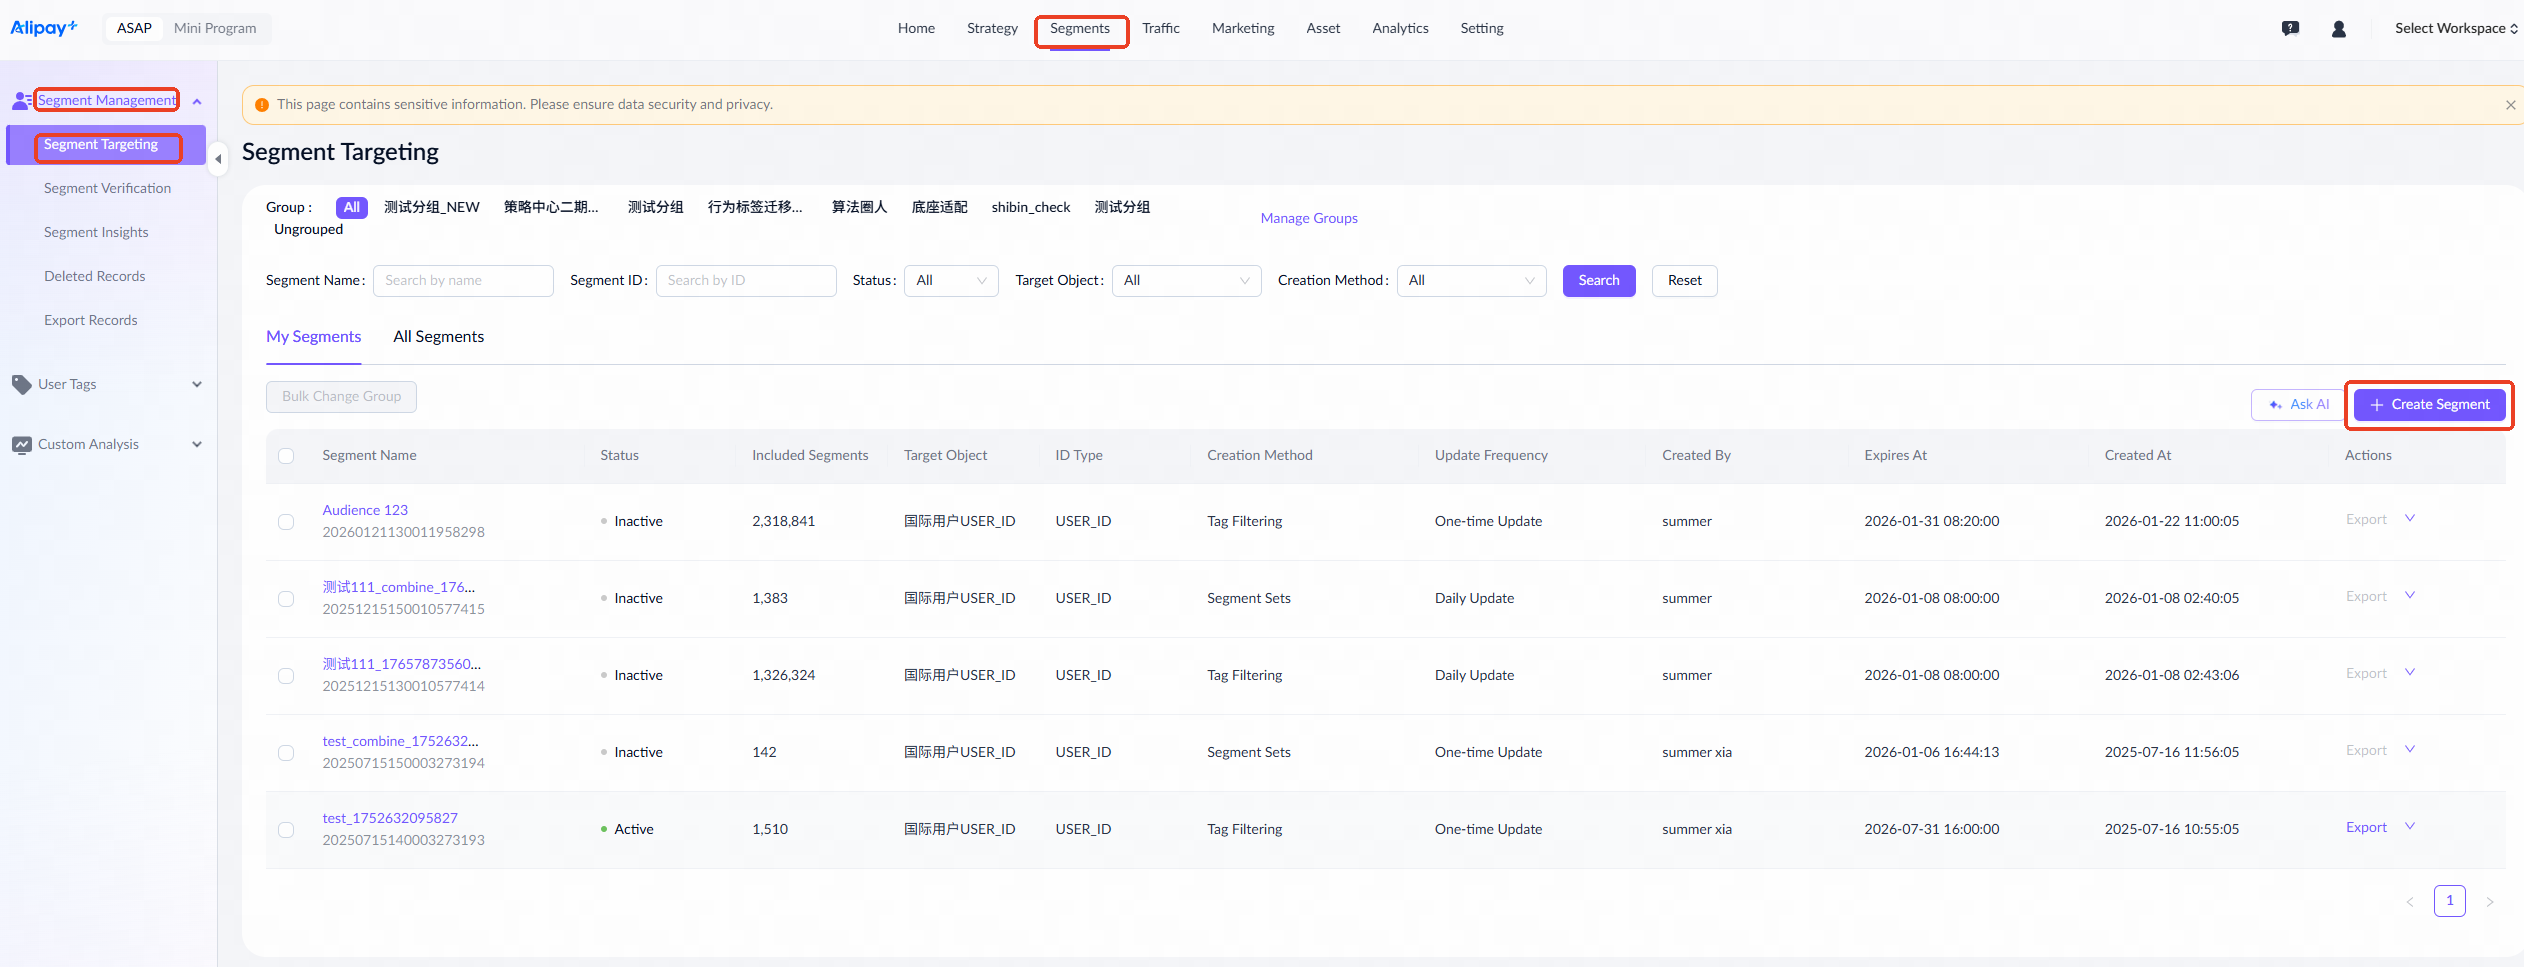The image size is (2524, 967).
Task: Open the user profile icon
Action: point(2338,29)
